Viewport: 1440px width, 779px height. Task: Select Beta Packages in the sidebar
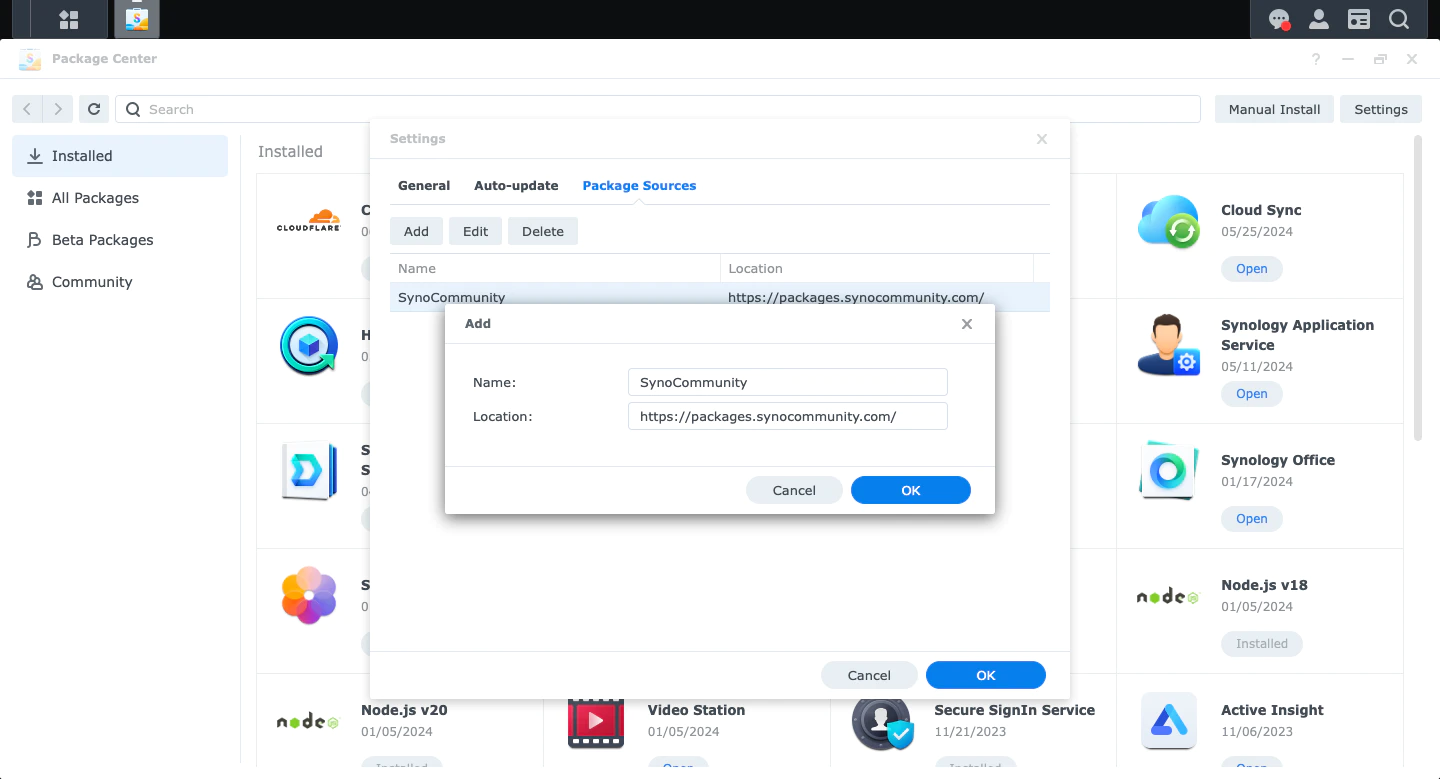[x=120, y=240]
